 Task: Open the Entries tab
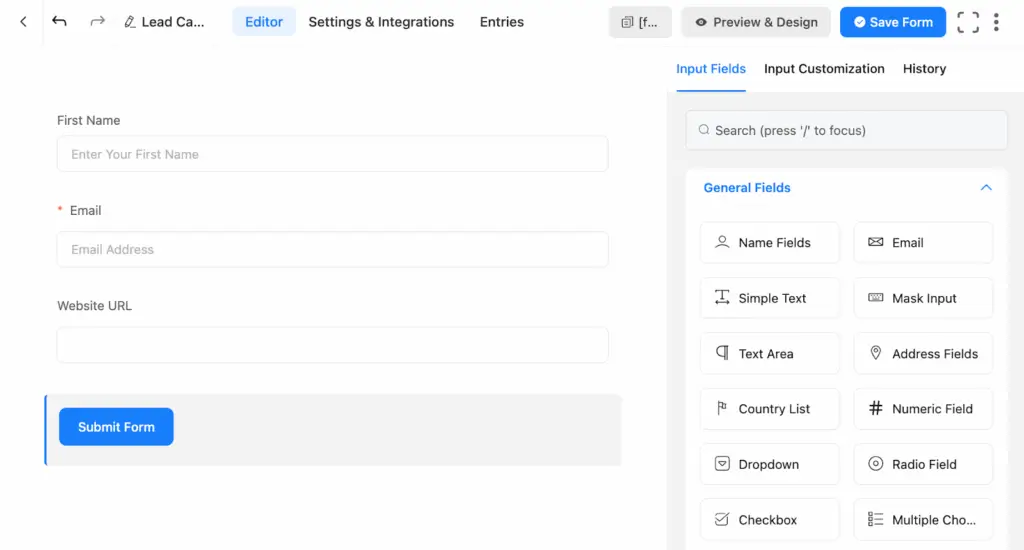[x=502, y=22]
